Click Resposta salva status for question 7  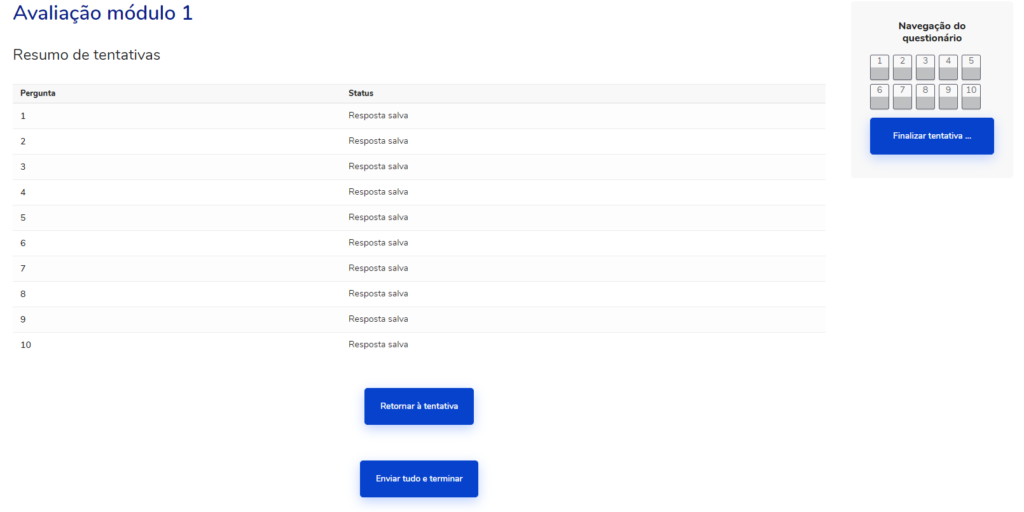378,268
